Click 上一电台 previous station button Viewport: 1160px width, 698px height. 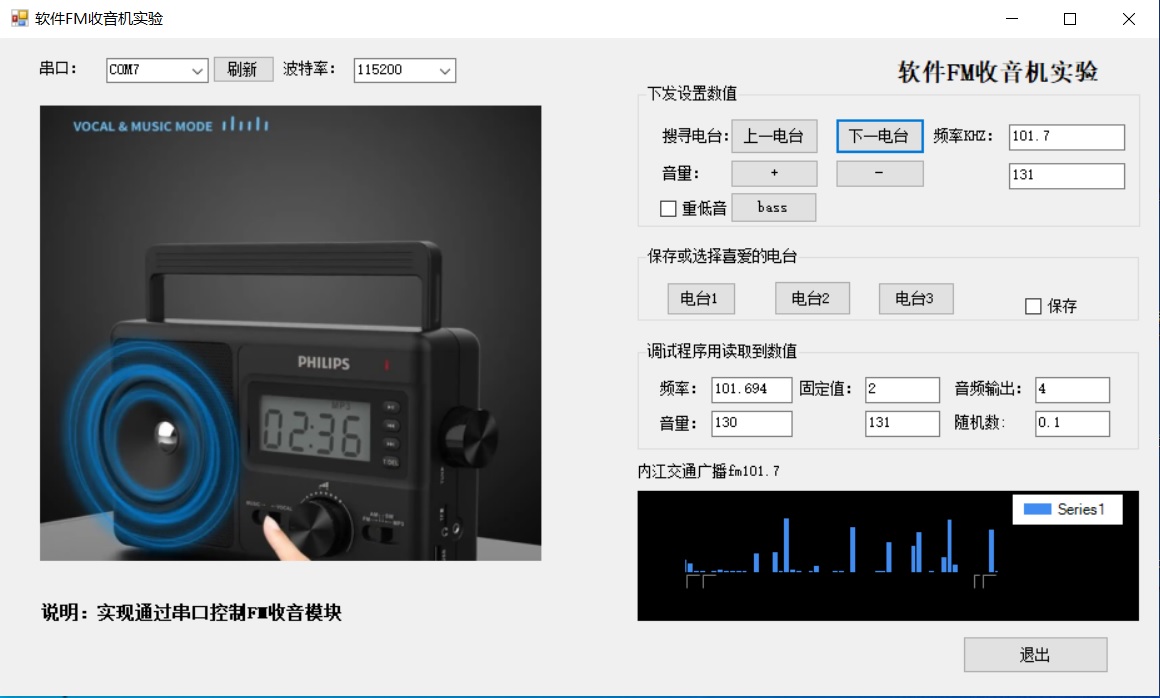[774, 136]
